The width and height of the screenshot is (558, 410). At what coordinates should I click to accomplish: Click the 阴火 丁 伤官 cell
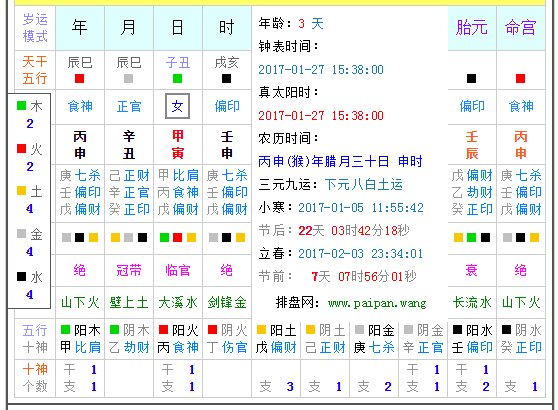point(227,339)
